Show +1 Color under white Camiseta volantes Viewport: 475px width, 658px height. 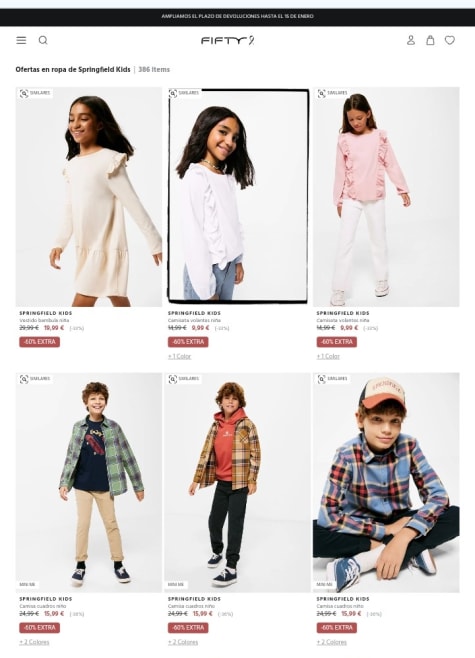180,356
